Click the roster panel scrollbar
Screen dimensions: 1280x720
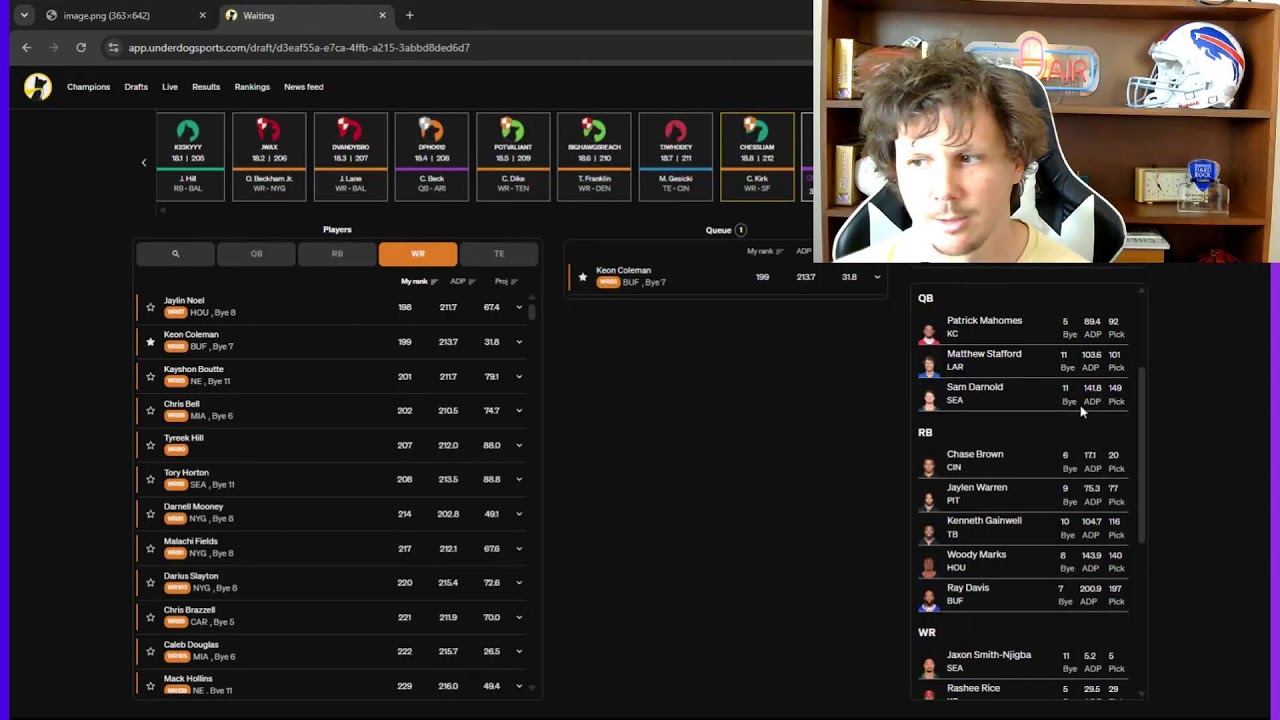1141,455
